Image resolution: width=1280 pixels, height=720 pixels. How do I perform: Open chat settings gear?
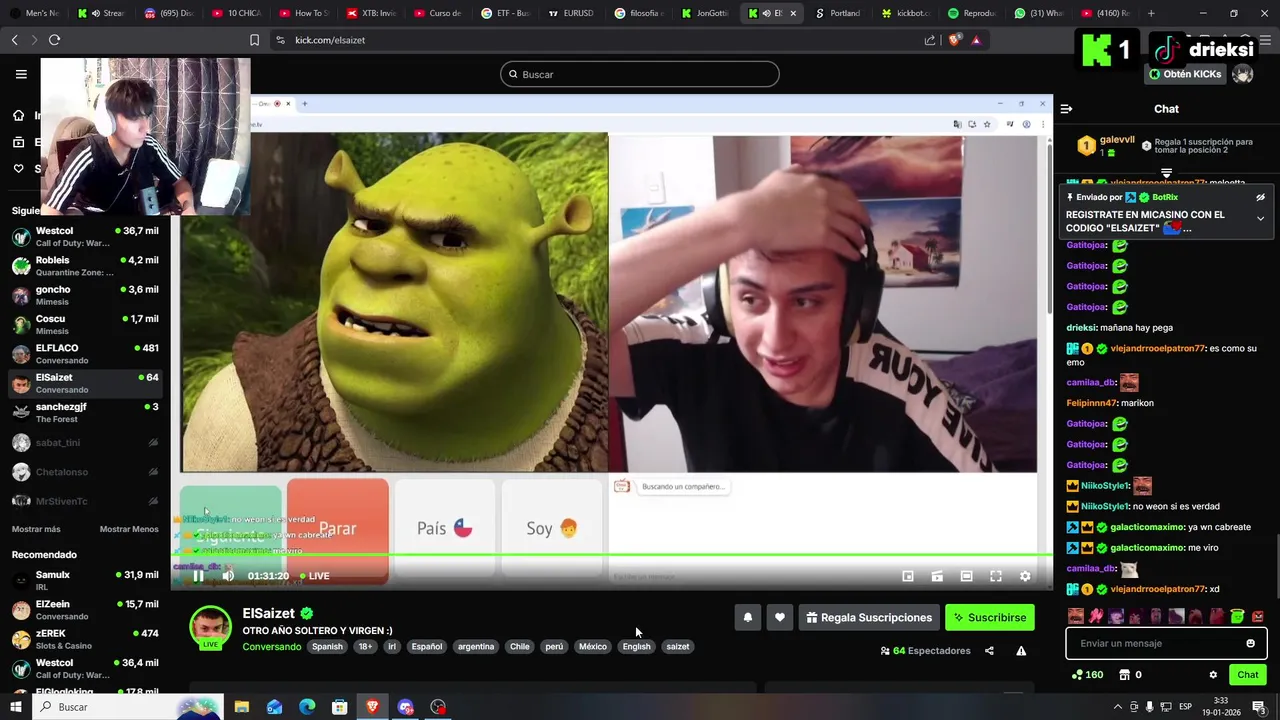point(1213,675)
